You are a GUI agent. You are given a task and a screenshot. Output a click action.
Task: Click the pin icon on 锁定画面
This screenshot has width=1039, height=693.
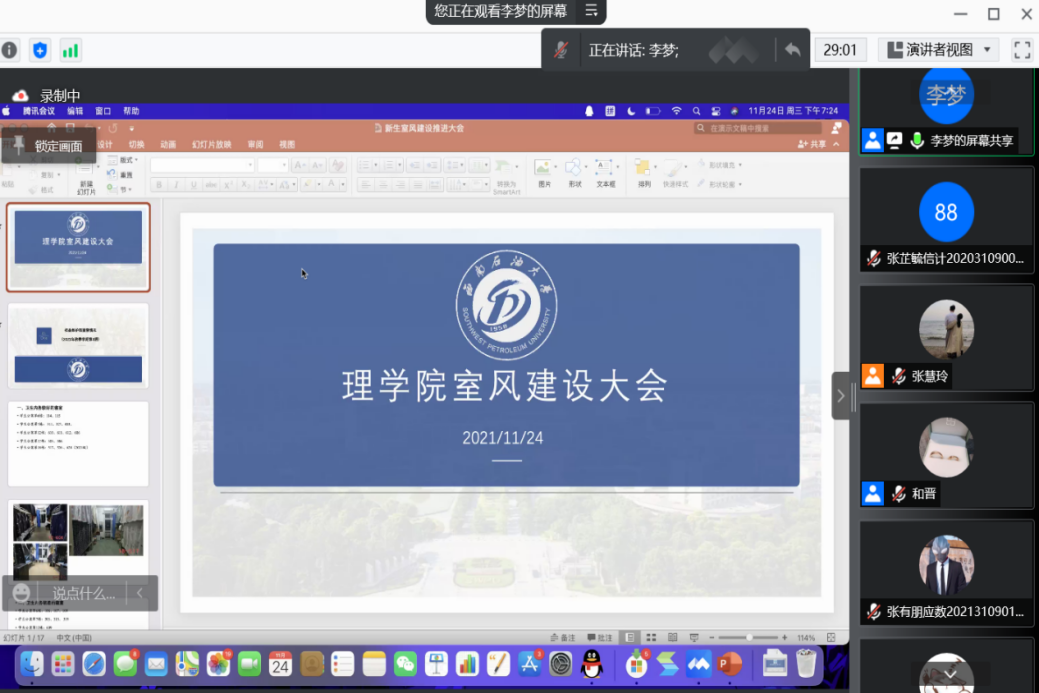(x=18, y=145)
